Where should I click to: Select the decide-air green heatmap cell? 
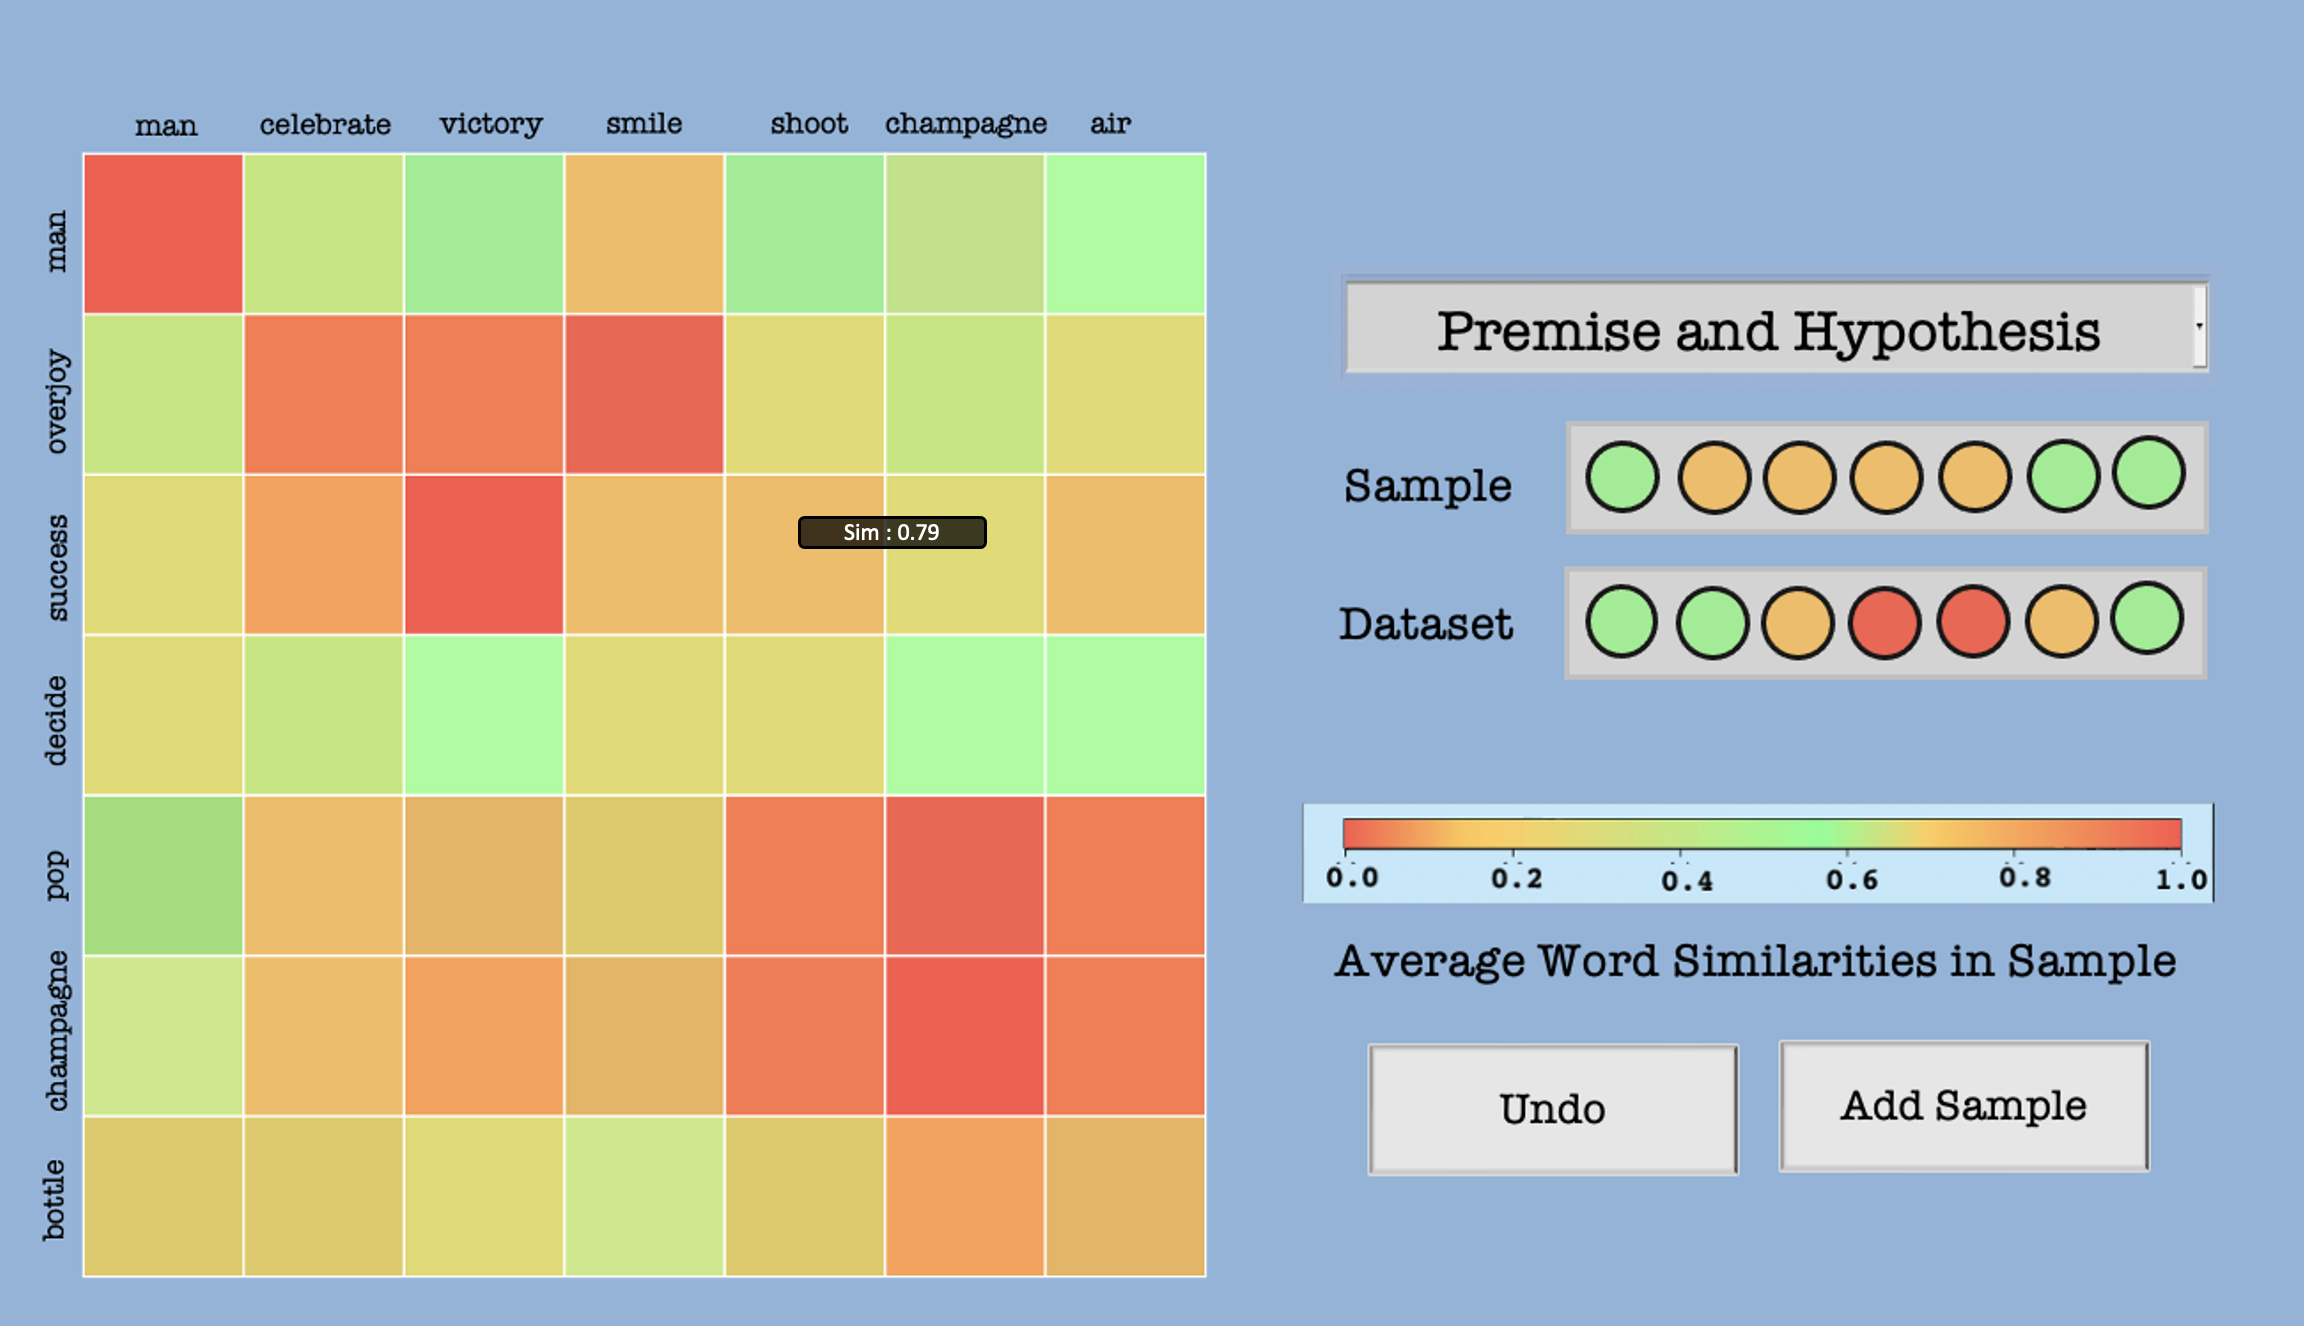(1125, 715)
